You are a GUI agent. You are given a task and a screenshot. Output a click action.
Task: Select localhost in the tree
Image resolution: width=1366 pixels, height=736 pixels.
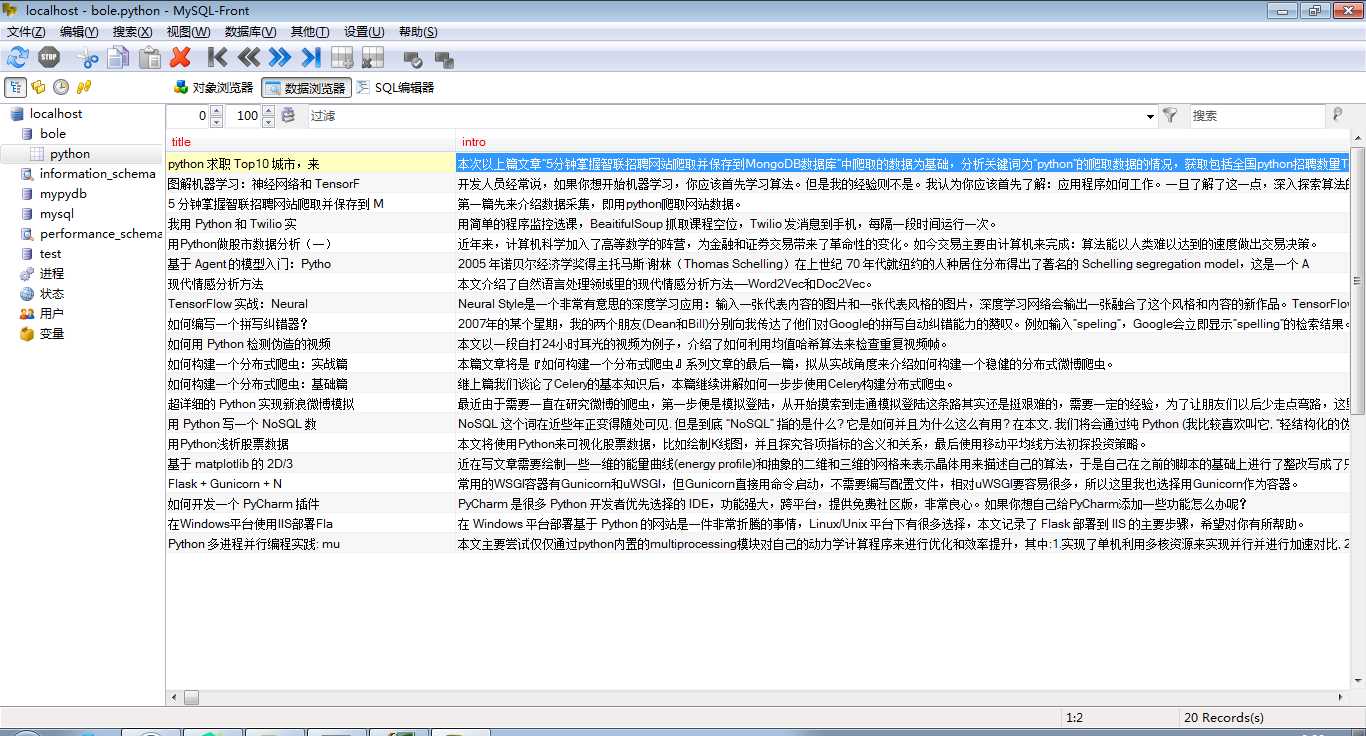click(x=56, y=114)
